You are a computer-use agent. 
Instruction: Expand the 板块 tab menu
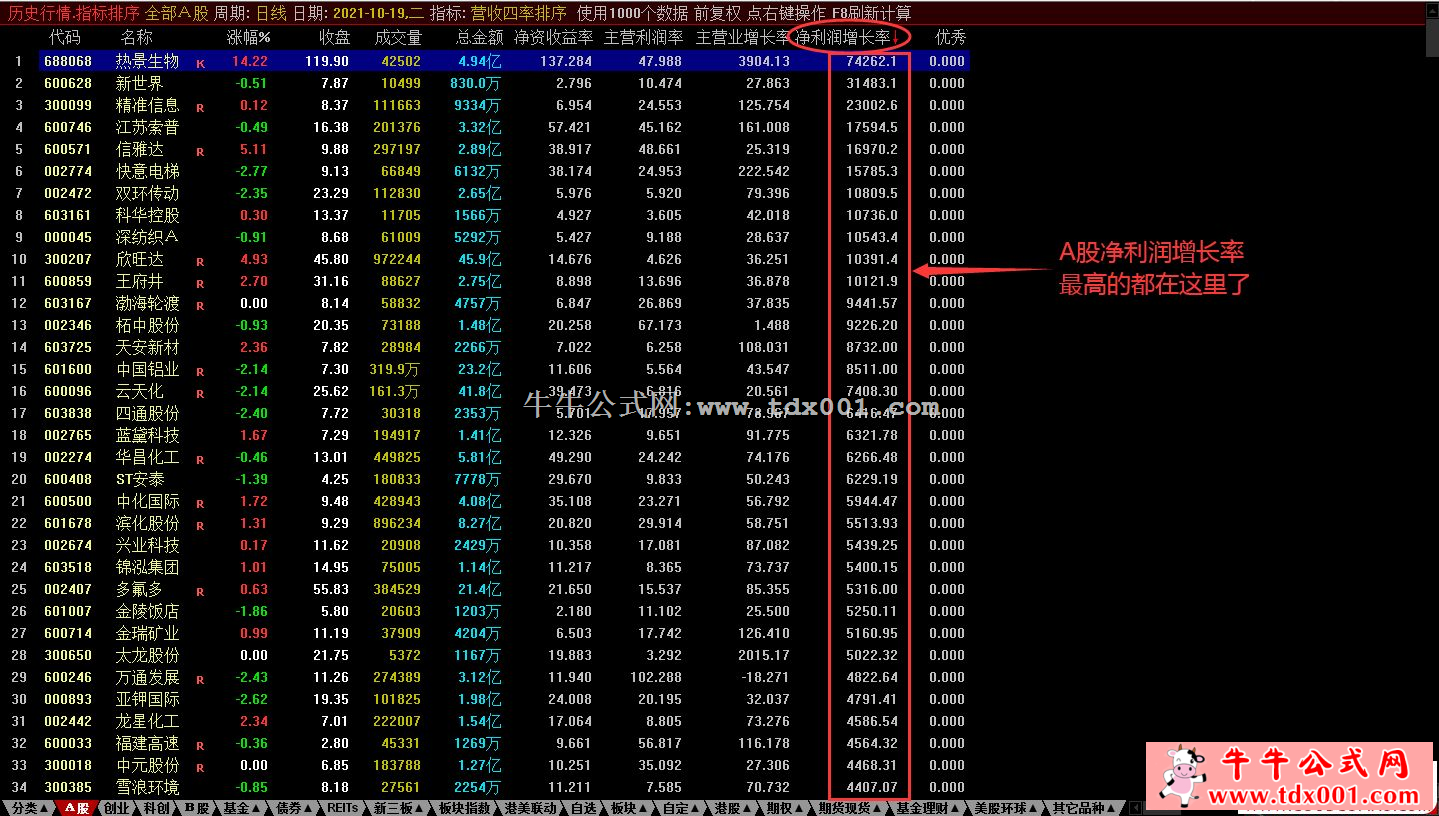631,808
